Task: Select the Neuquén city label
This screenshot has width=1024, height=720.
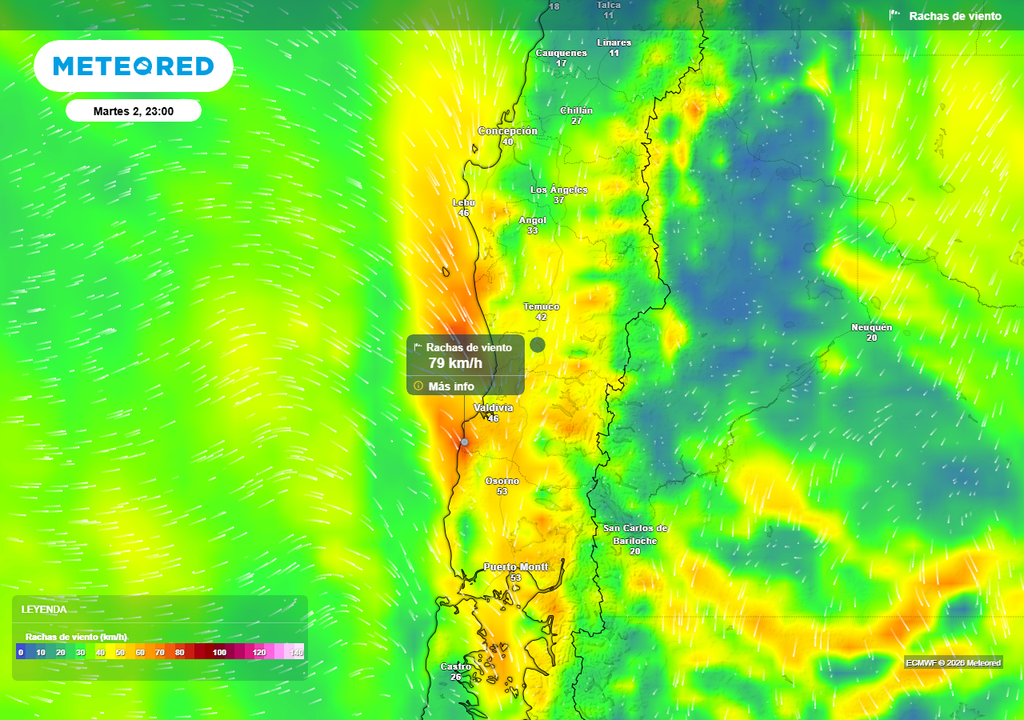Action: (x=871, y=327)
